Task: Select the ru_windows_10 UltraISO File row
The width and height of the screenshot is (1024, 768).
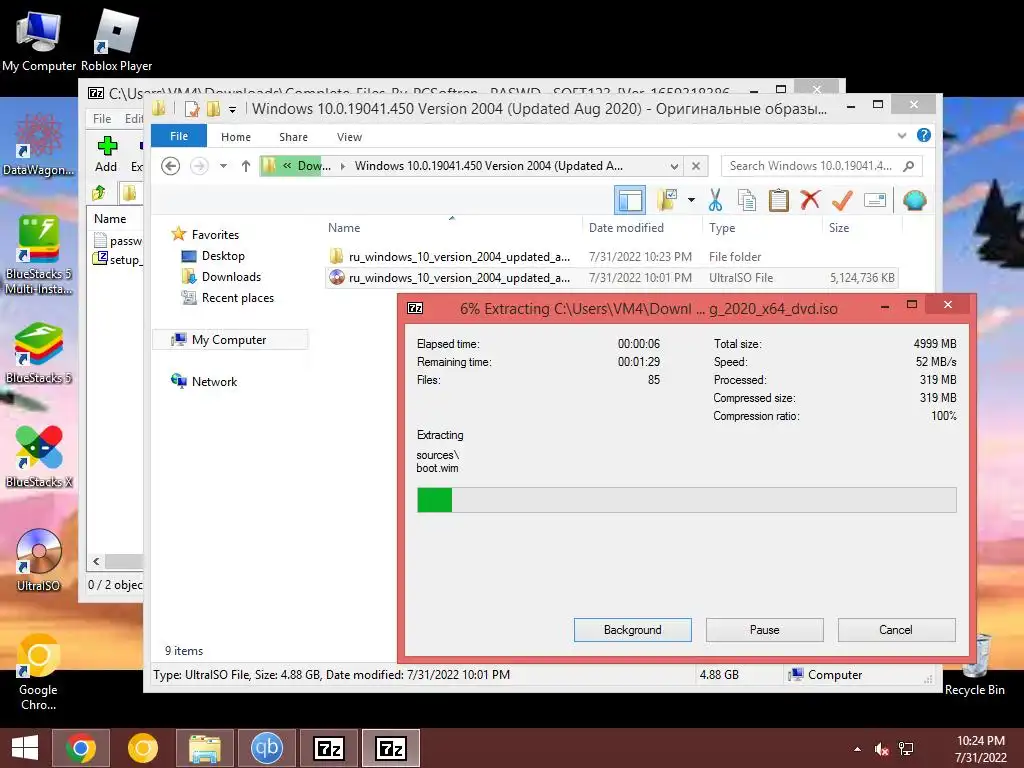Action: coord(611,278)
